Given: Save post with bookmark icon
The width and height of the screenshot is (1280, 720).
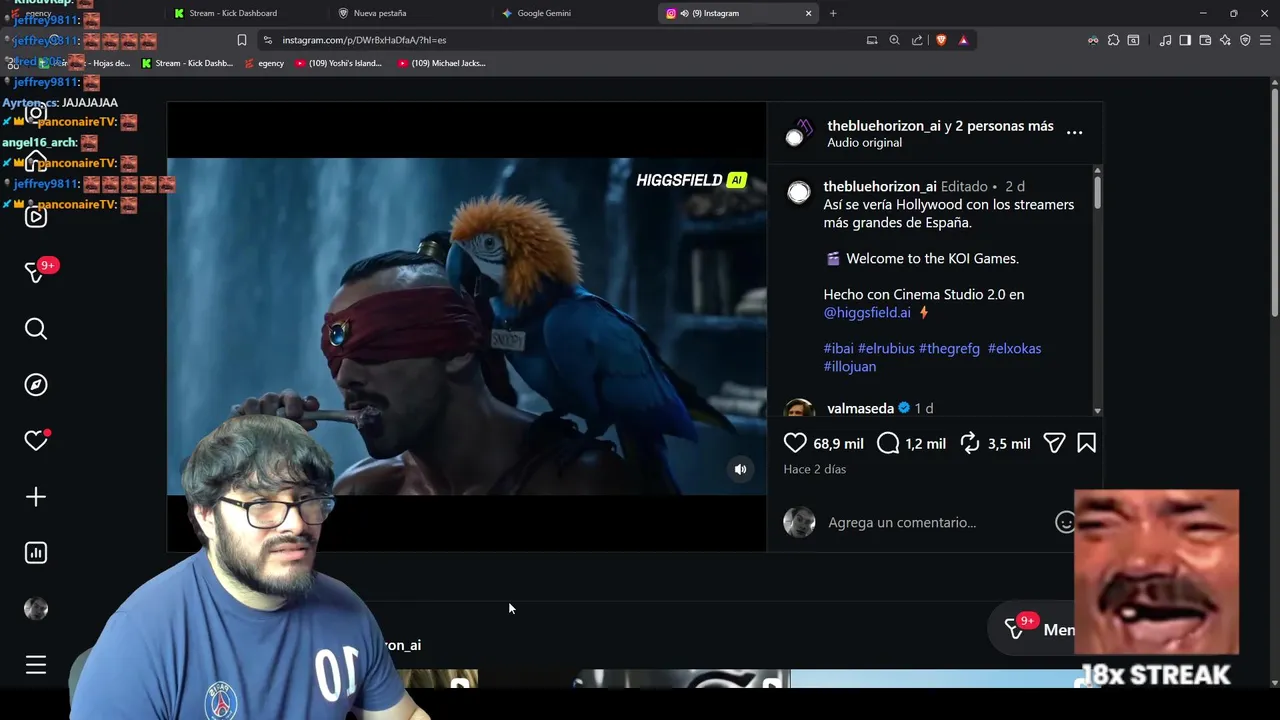Looking at the screenshot, I should [x=1086, y=443].
